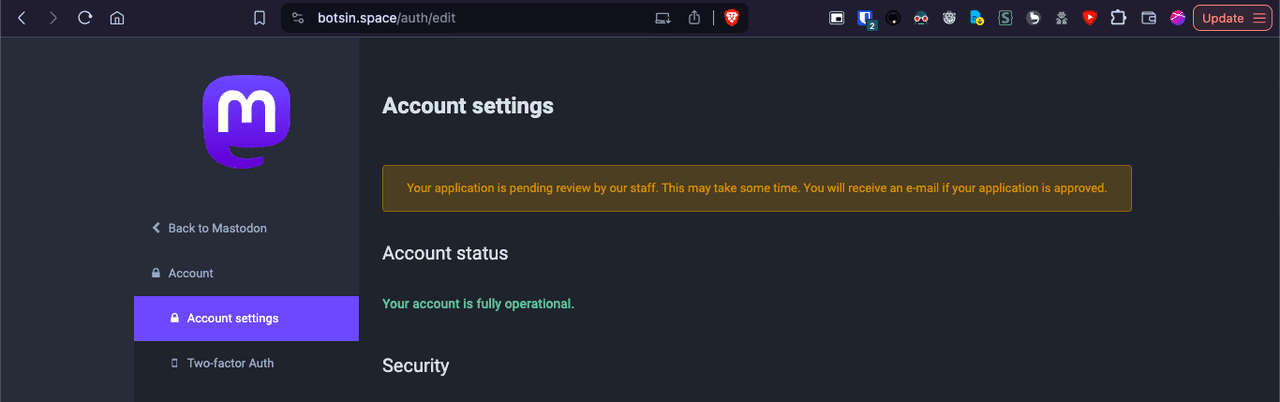Open the Bitwarden extension
This screenshot has width=1280, height=402.
pyautogui.click(x=864, y=18)
